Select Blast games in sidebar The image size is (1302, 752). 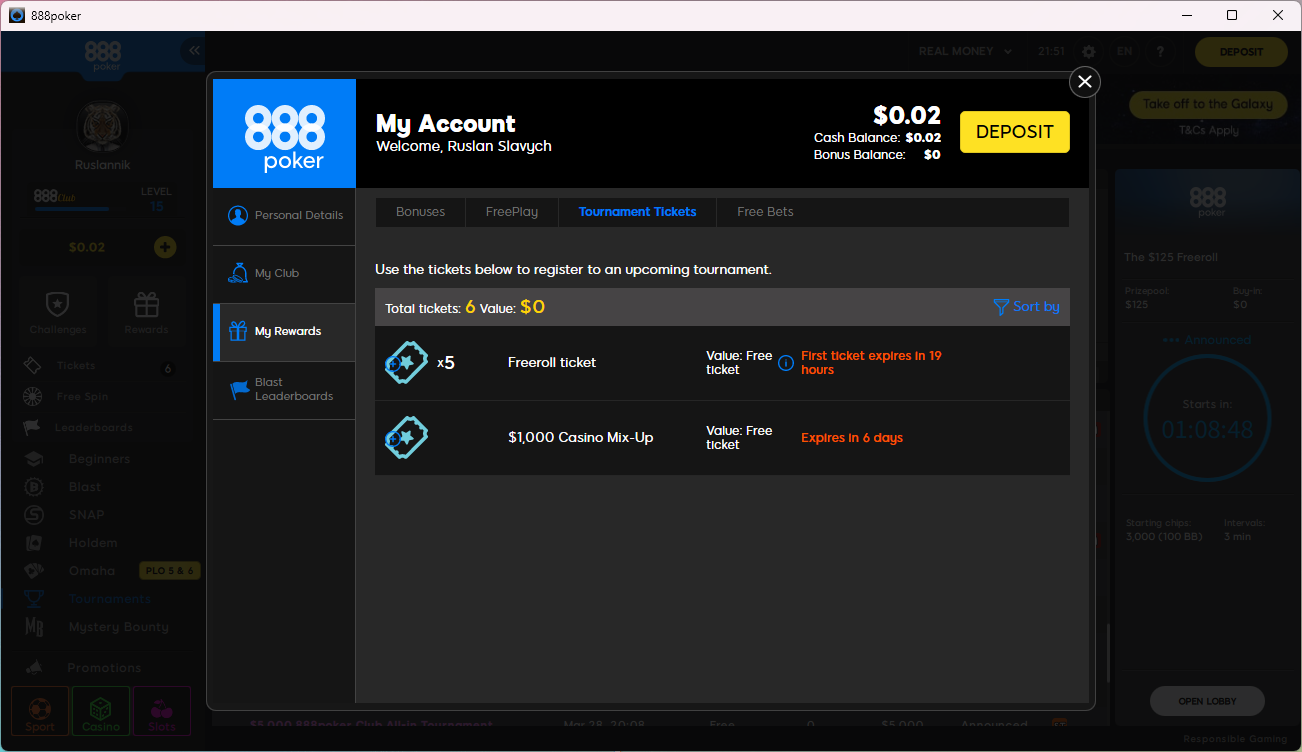85,487
